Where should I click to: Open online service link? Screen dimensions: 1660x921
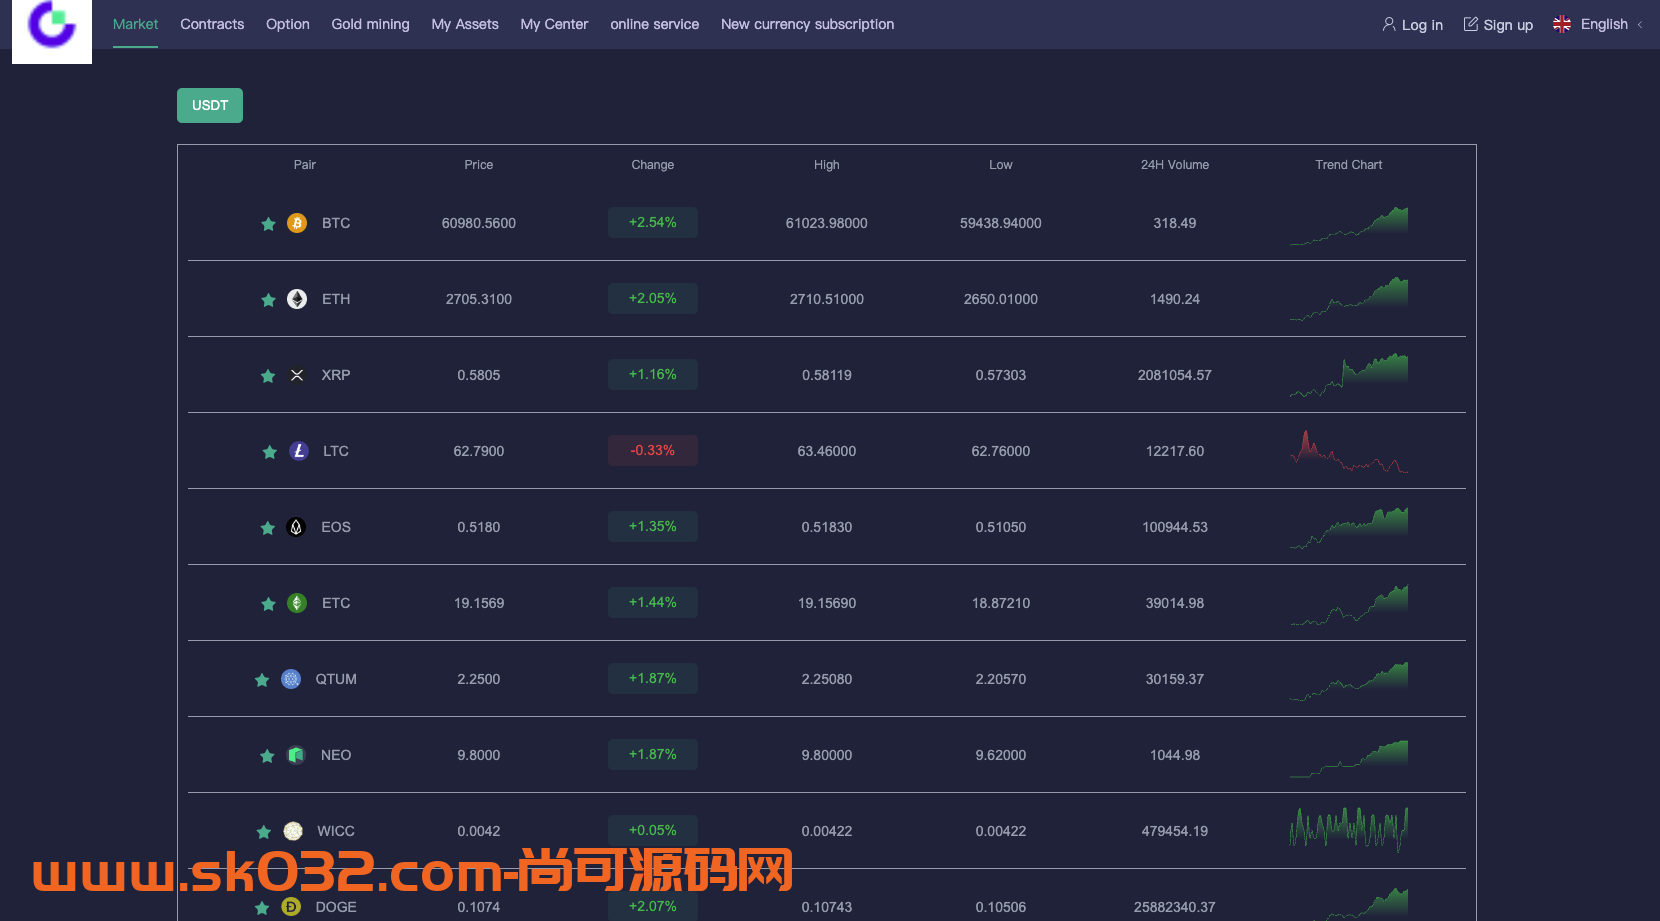[655, 24]
